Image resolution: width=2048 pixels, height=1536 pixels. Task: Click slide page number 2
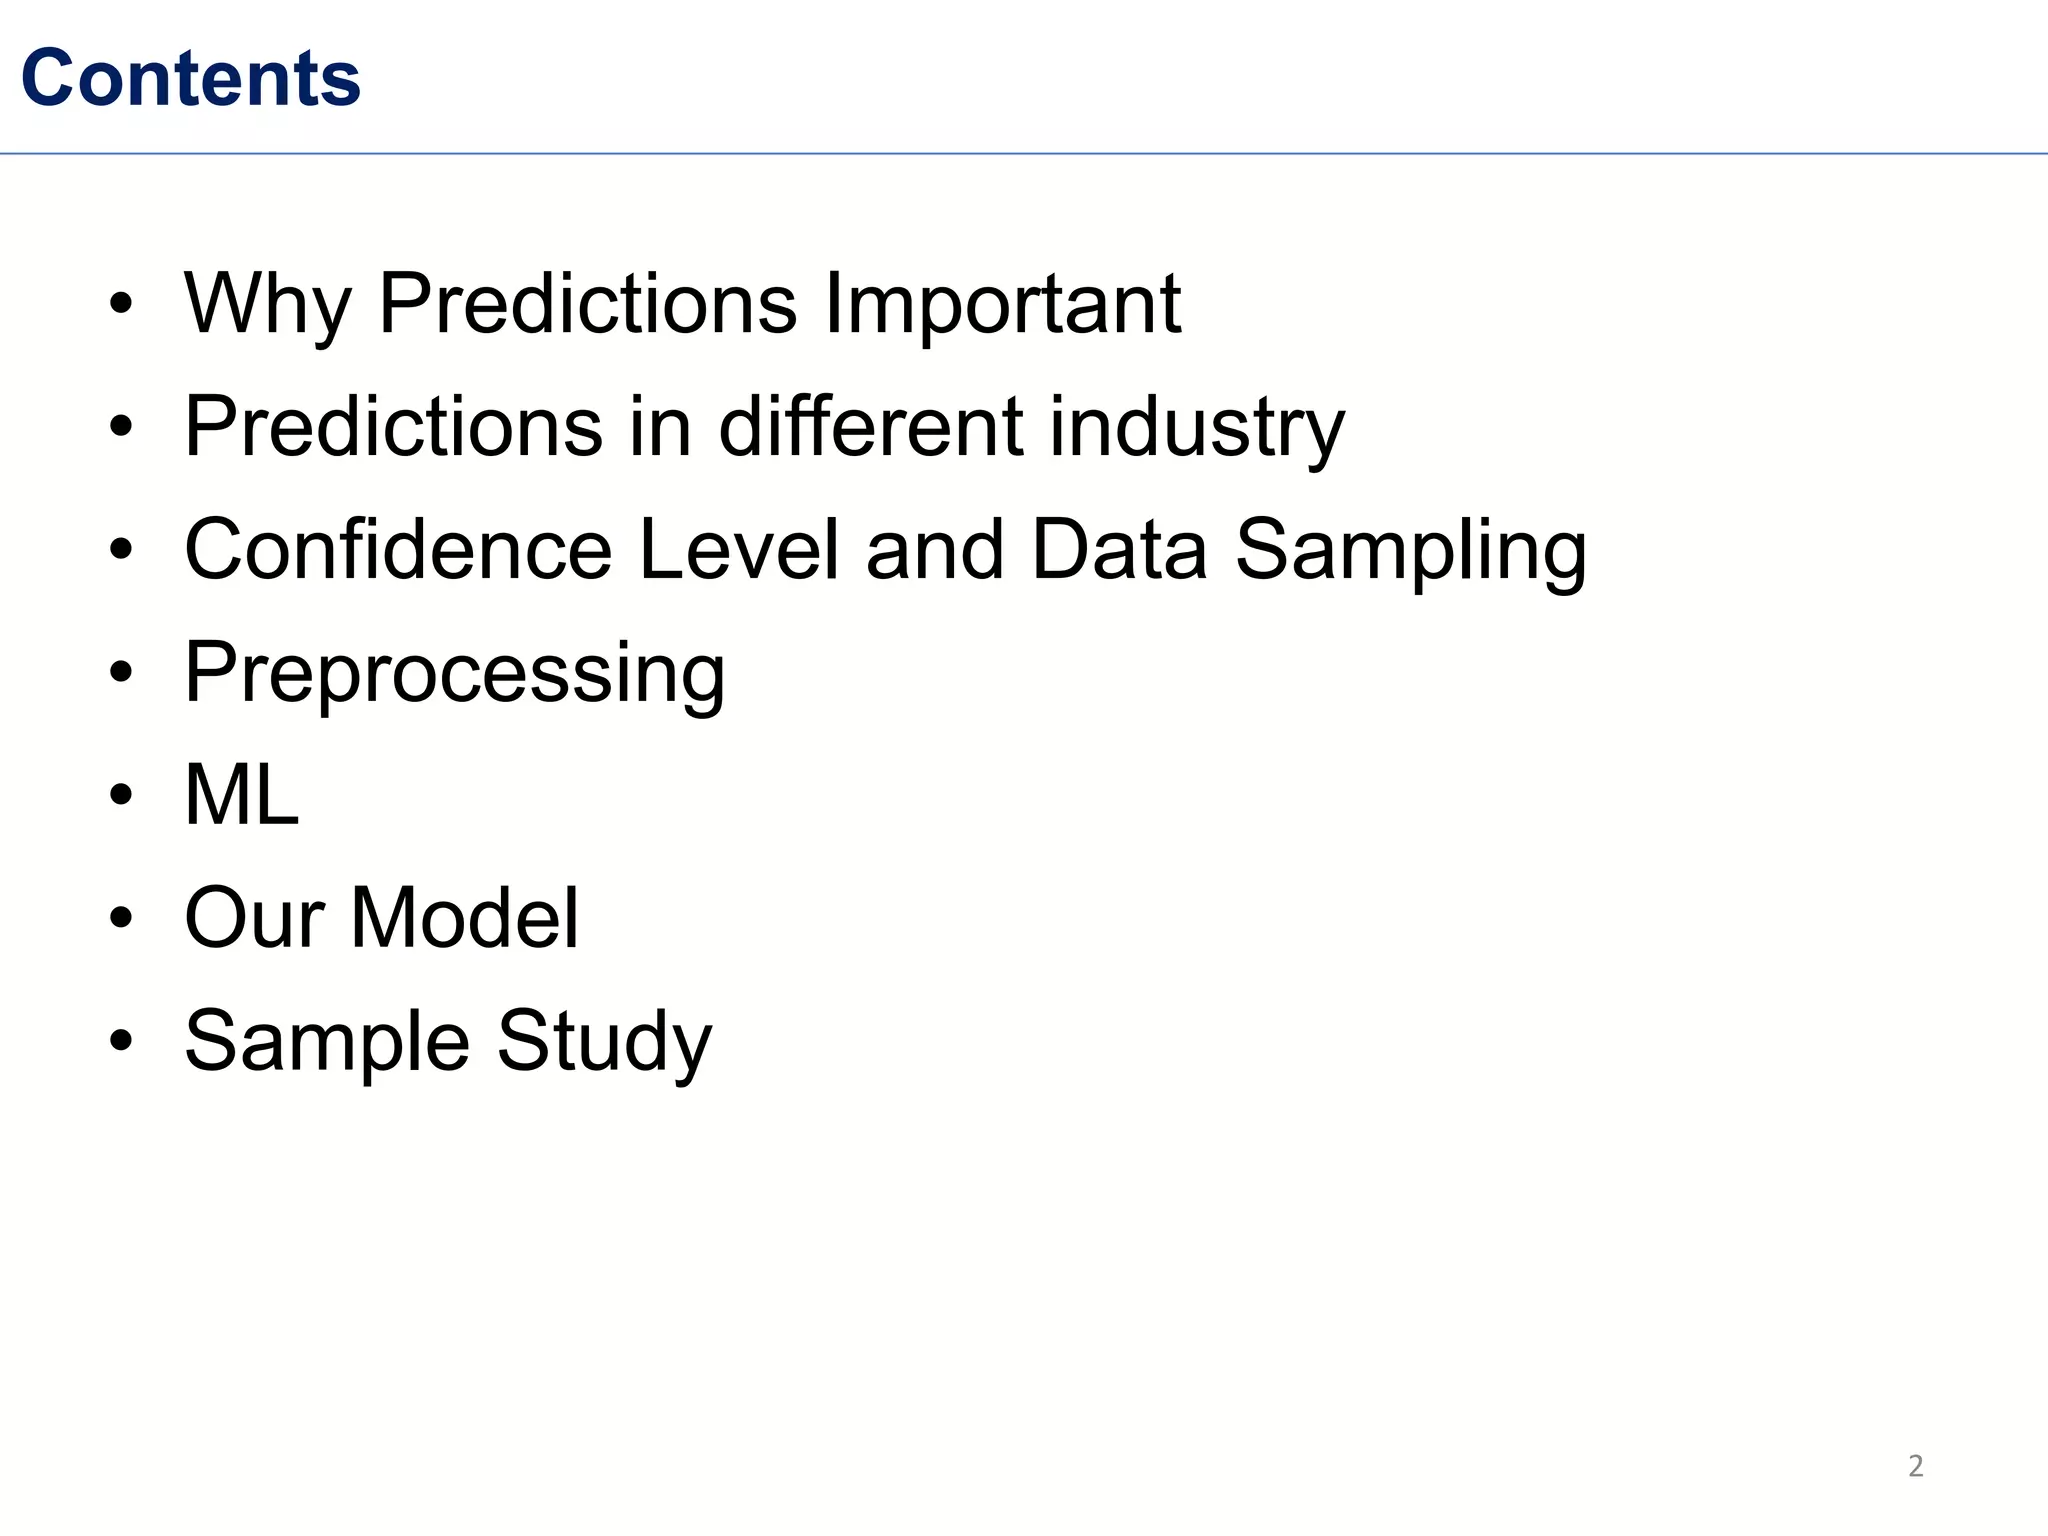1915,1466
